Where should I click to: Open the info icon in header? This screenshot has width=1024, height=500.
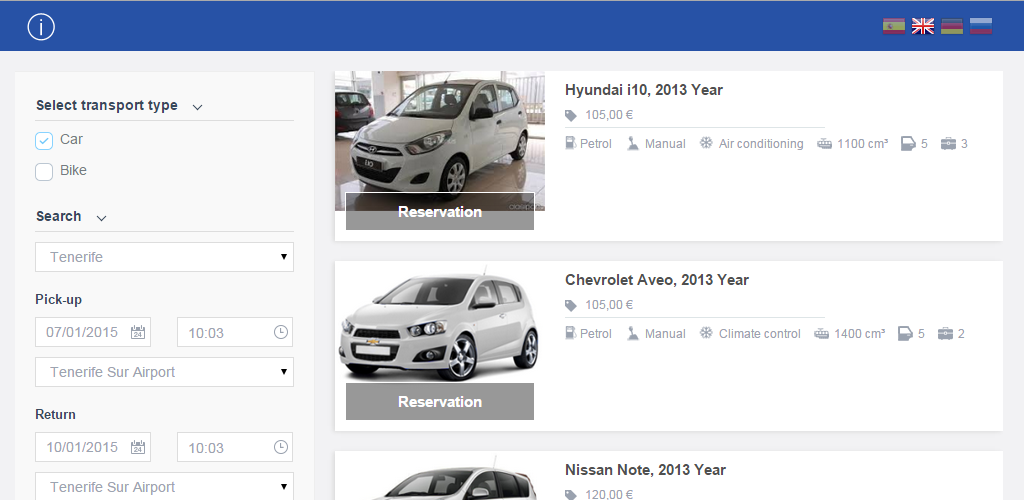tap(41, 27)
